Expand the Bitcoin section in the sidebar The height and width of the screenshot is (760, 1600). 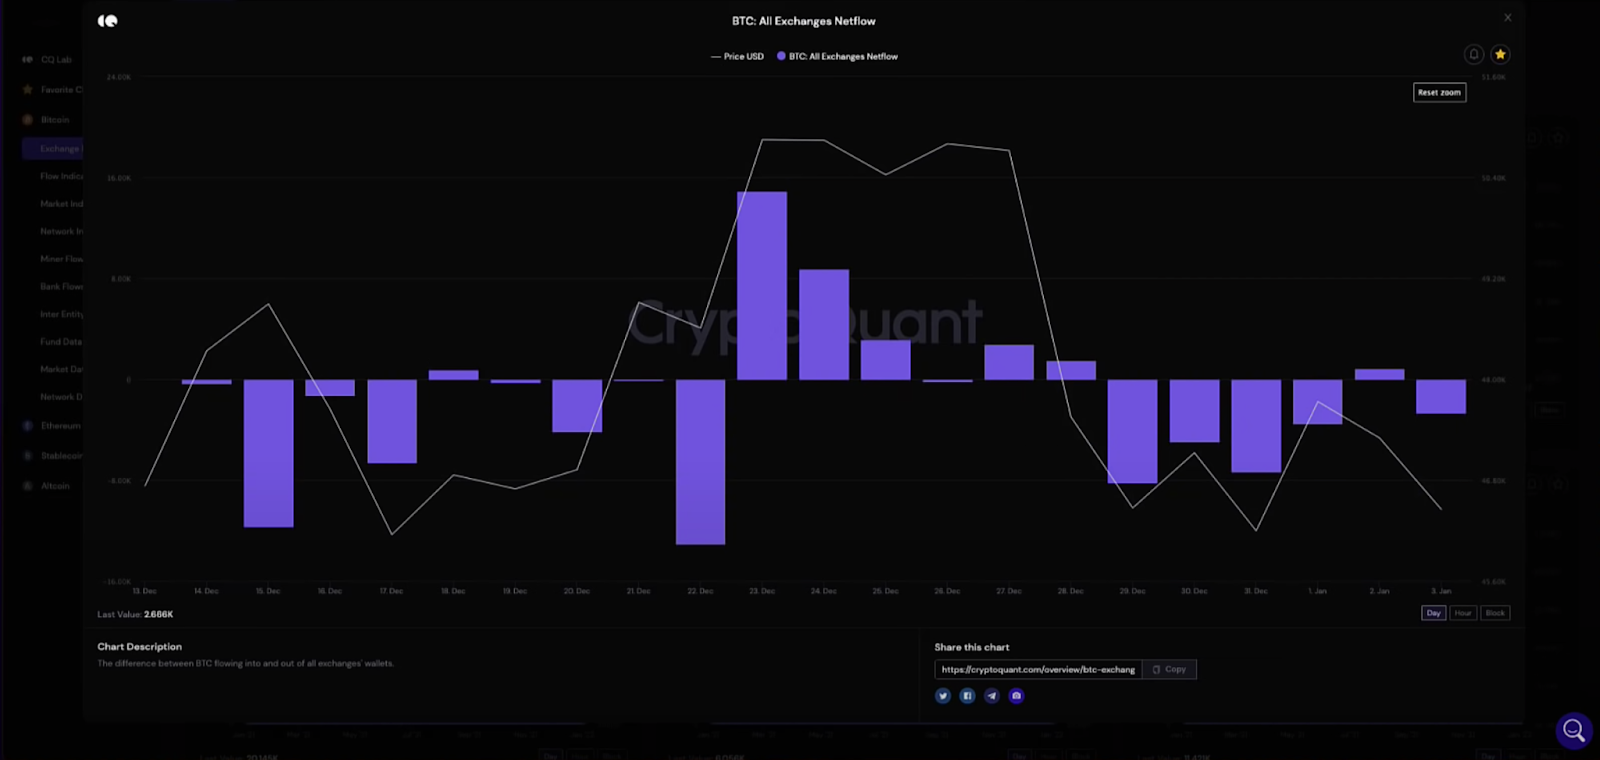55,120
